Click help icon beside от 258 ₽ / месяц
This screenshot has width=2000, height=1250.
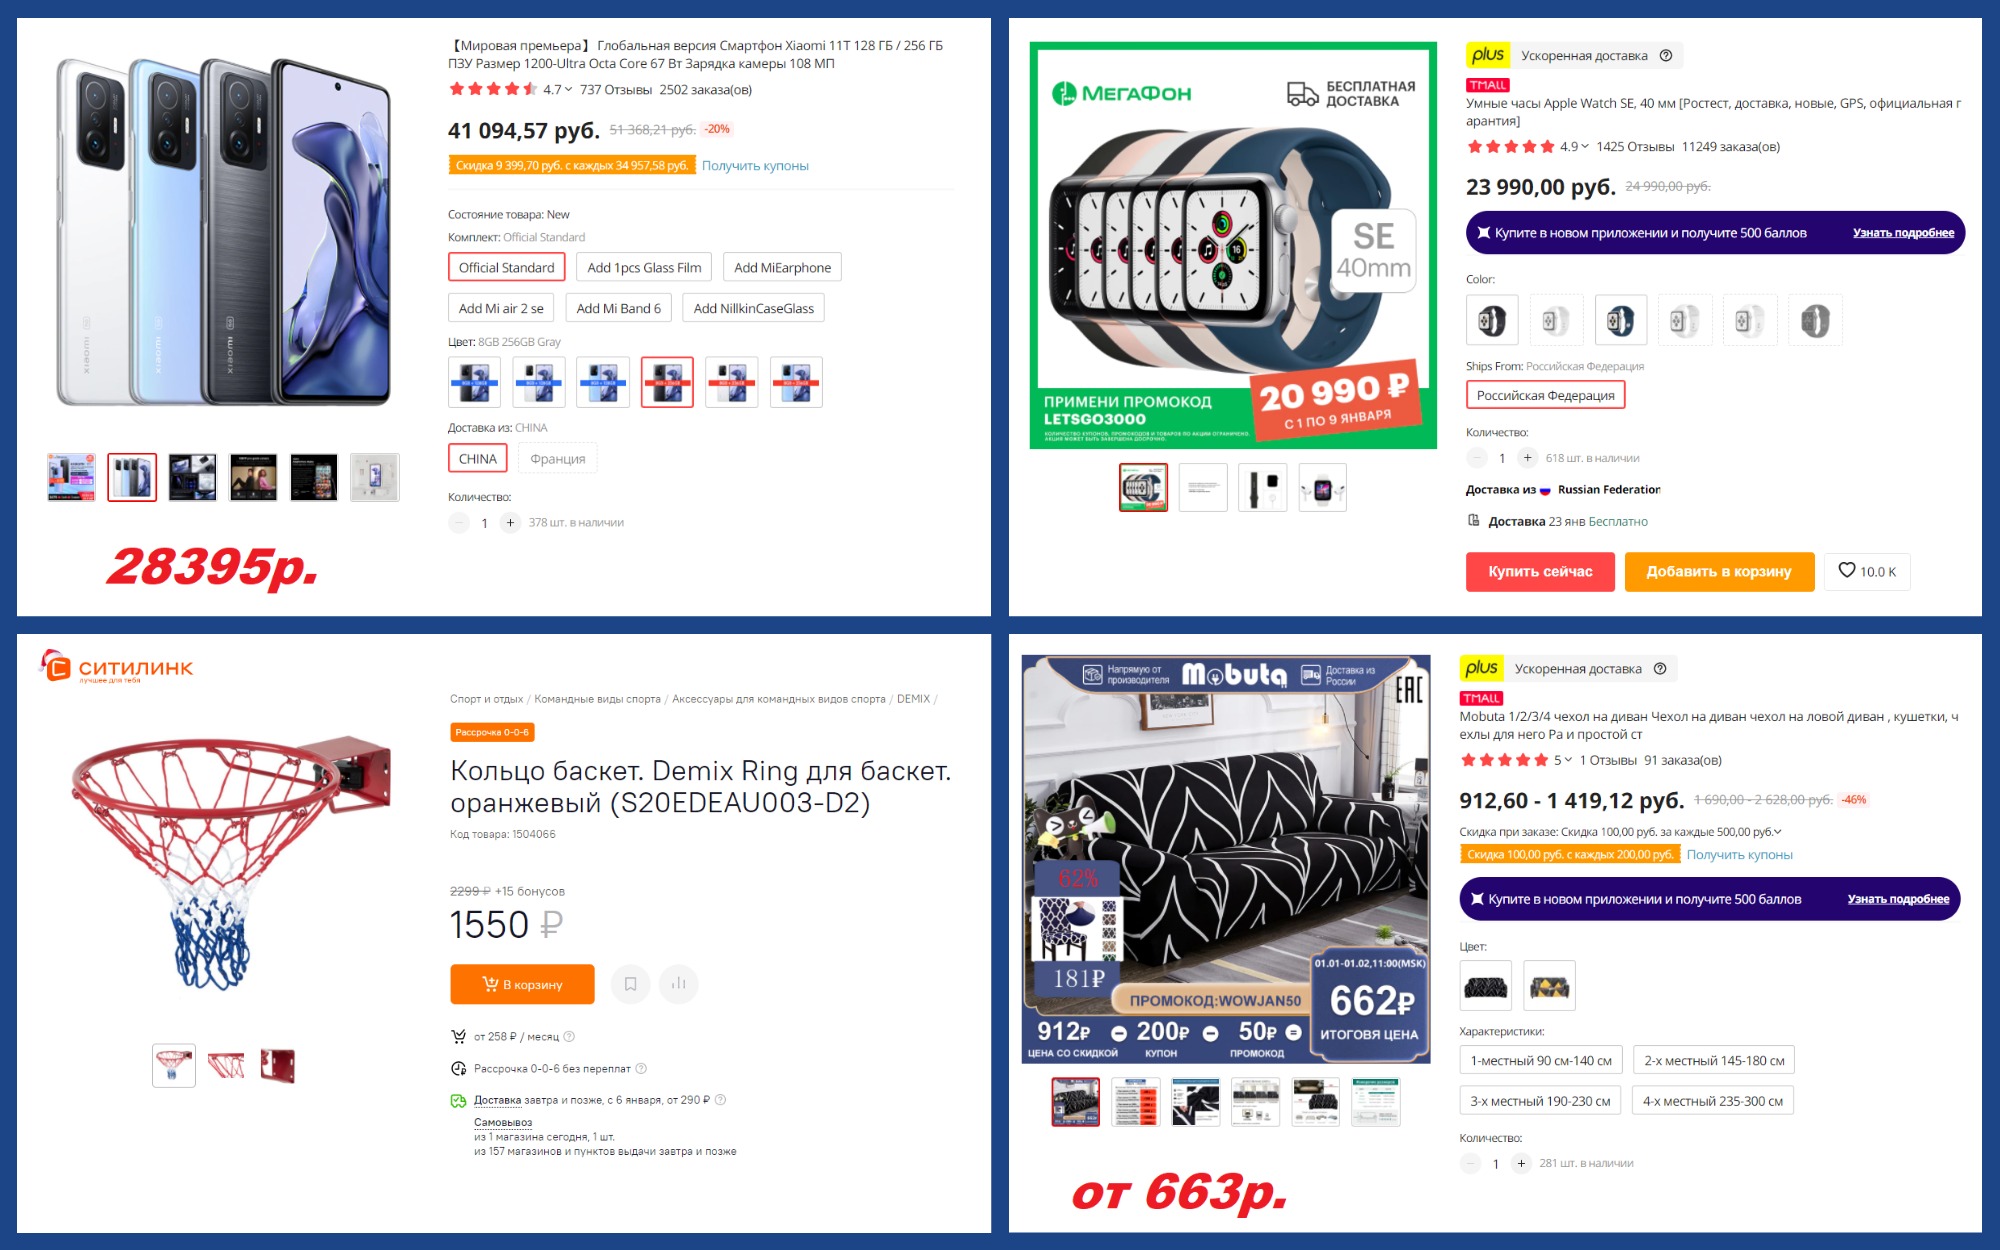point(569,1036)
